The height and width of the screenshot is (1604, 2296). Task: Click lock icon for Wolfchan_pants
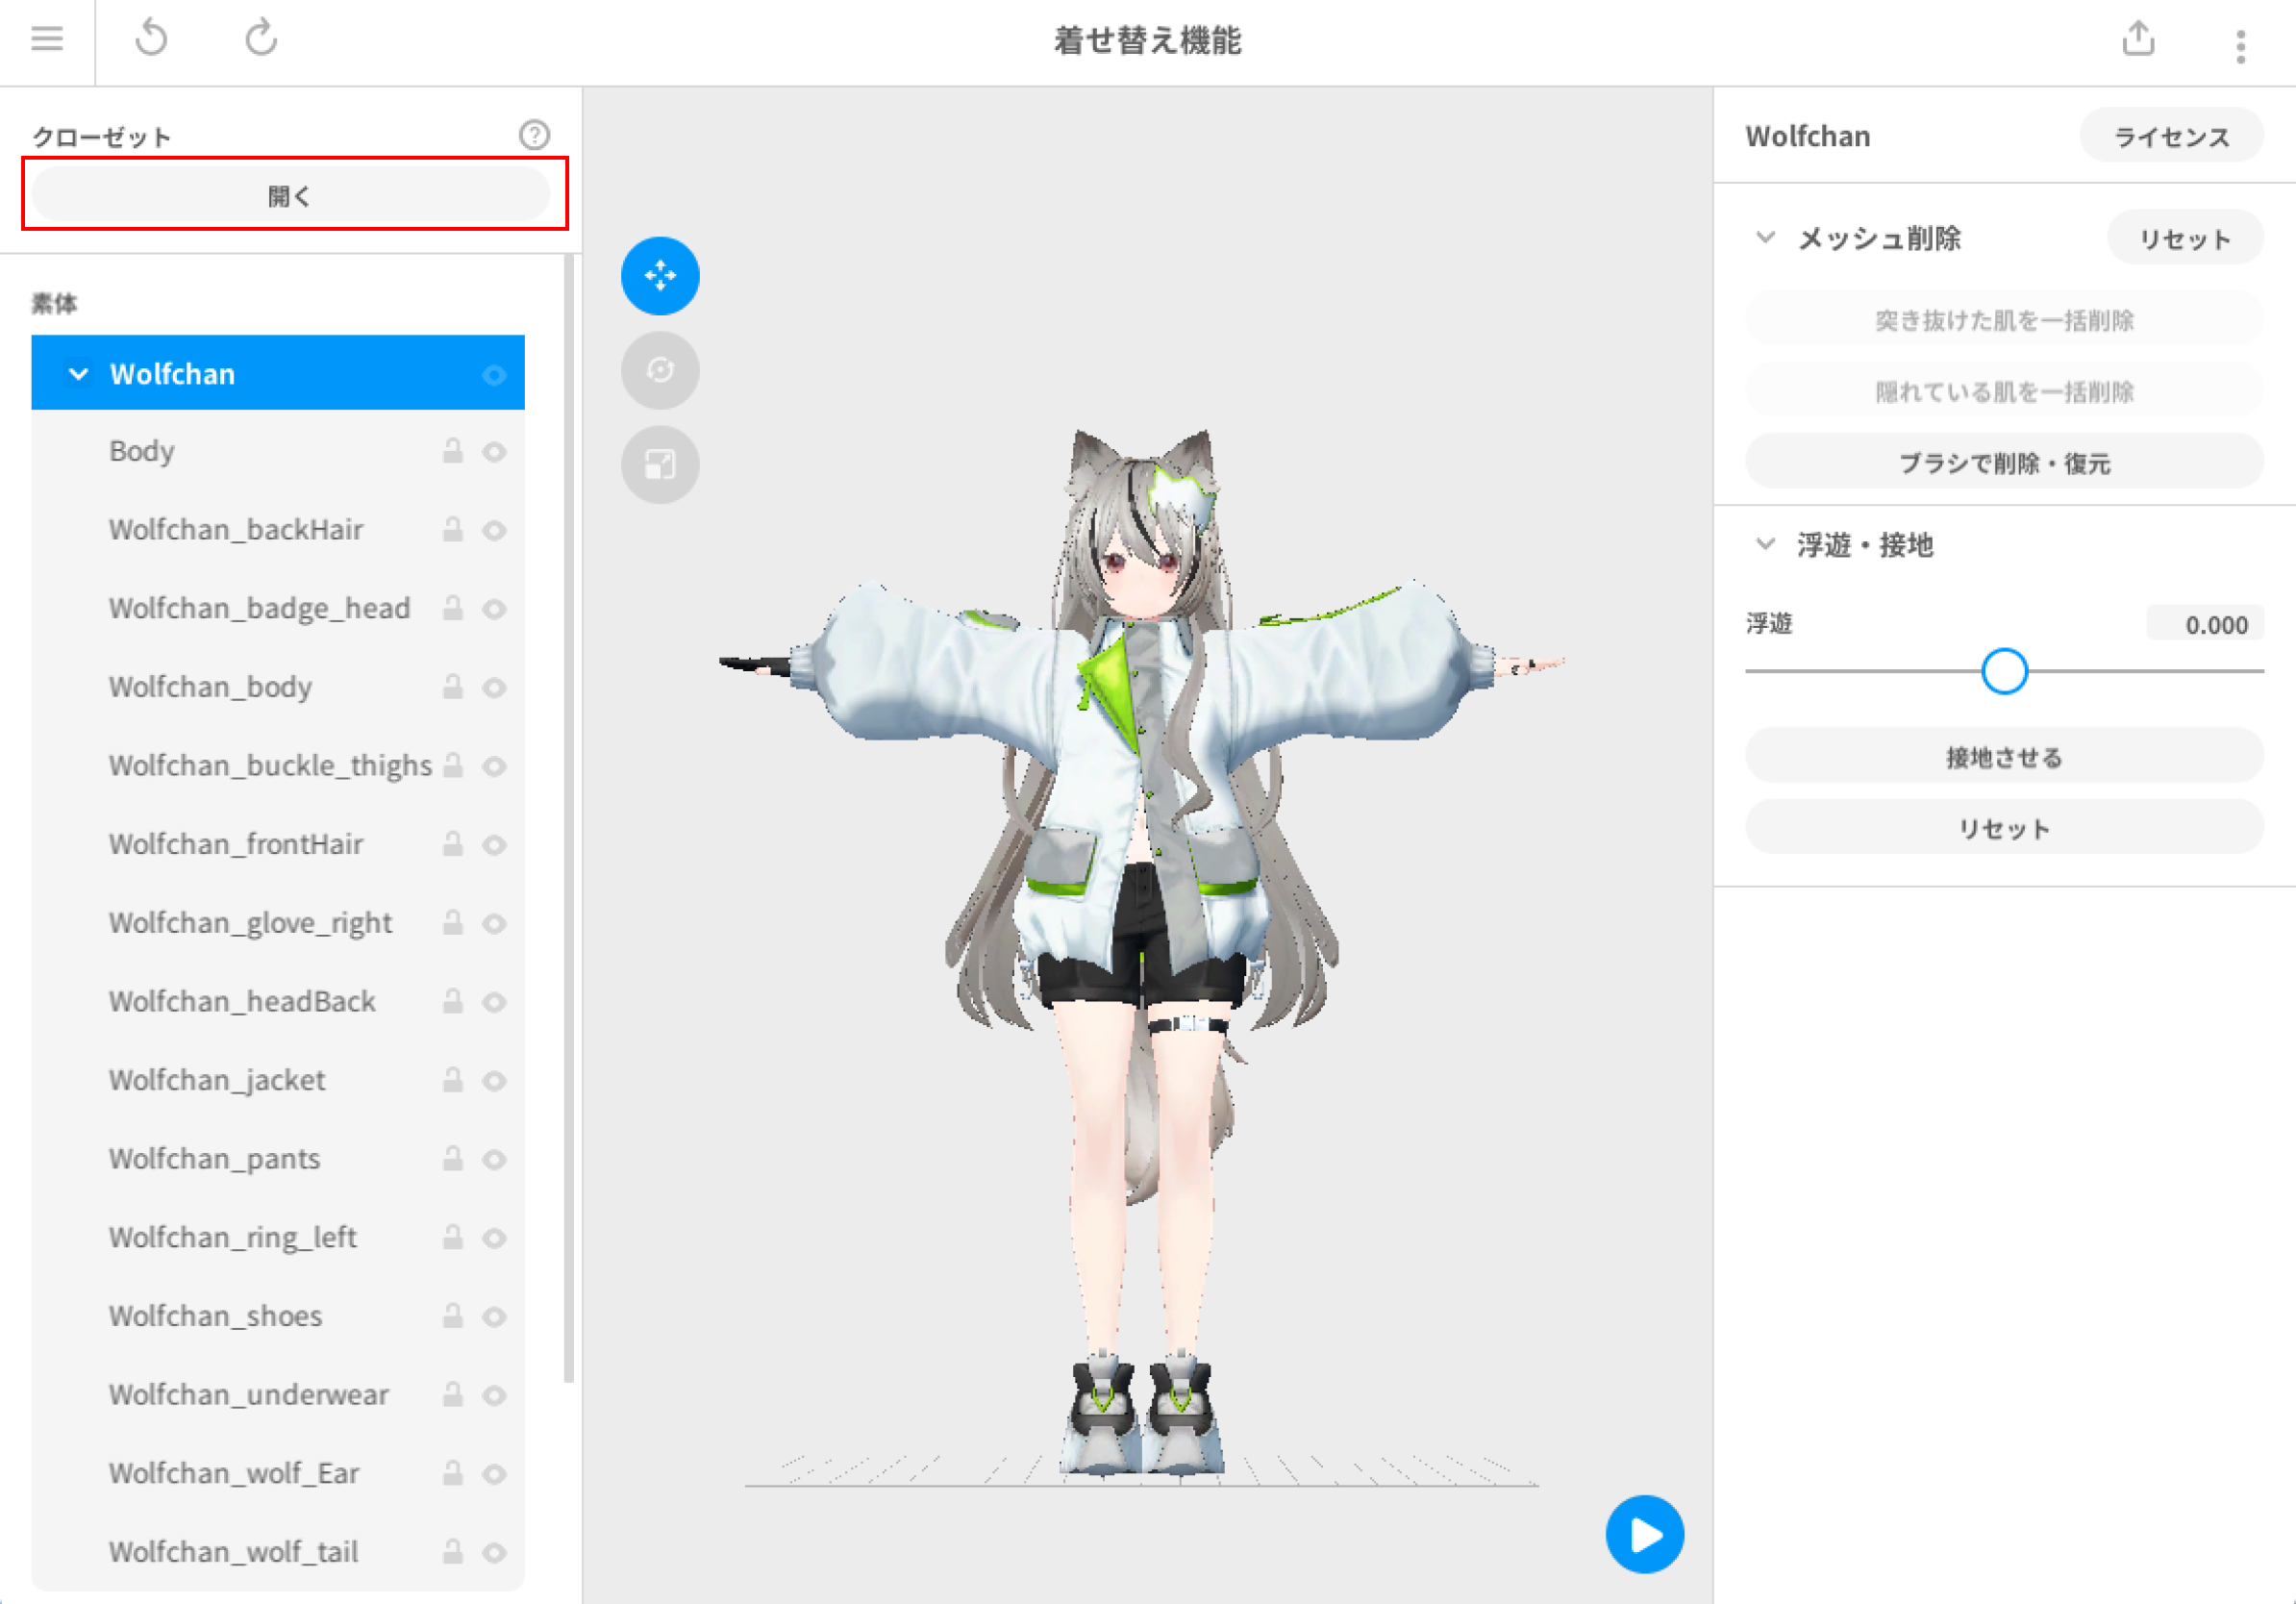(x=453, y=1158)
